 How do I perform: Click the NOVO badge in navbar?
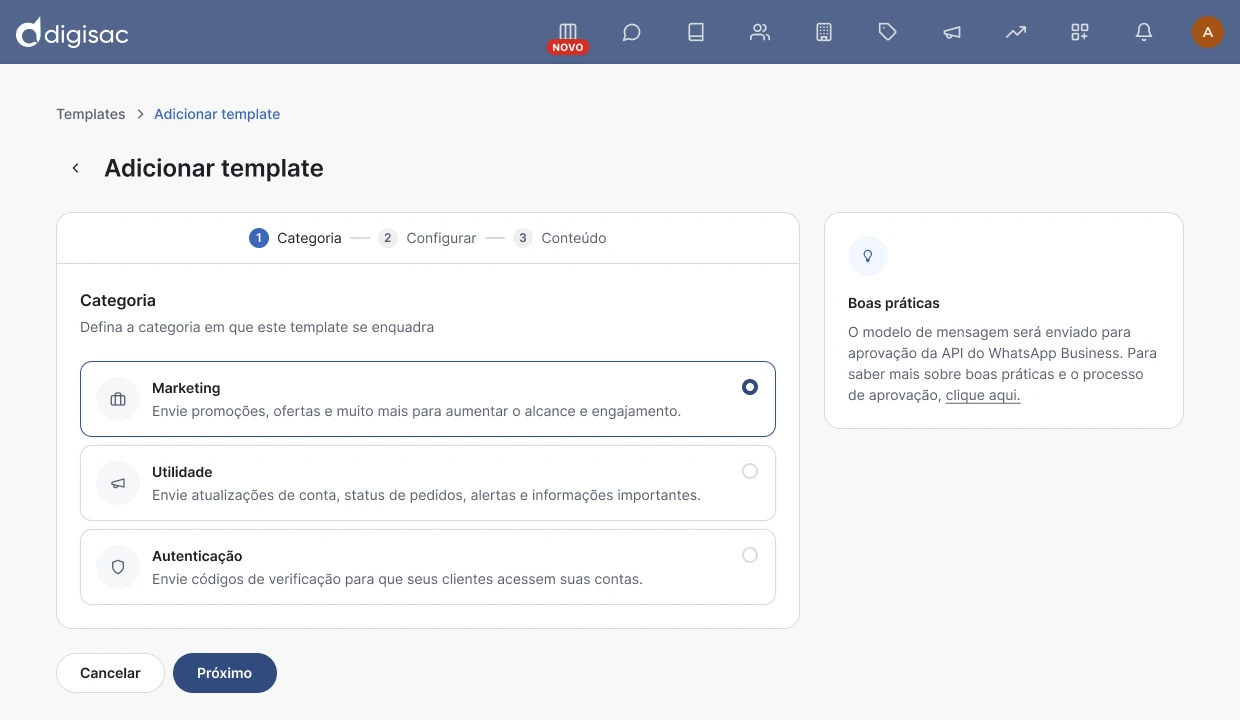tap(568, 47)
